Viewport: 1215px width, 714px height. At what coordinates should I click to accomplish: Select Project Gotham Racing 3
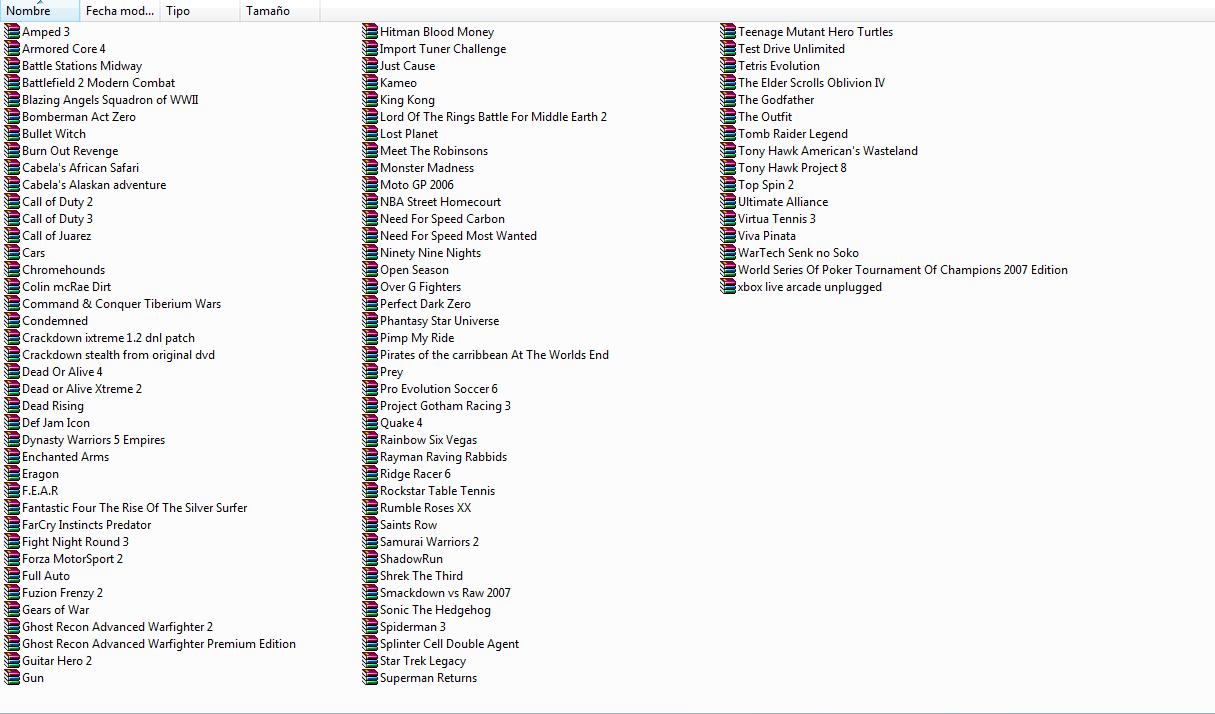(x=445, y=406)
